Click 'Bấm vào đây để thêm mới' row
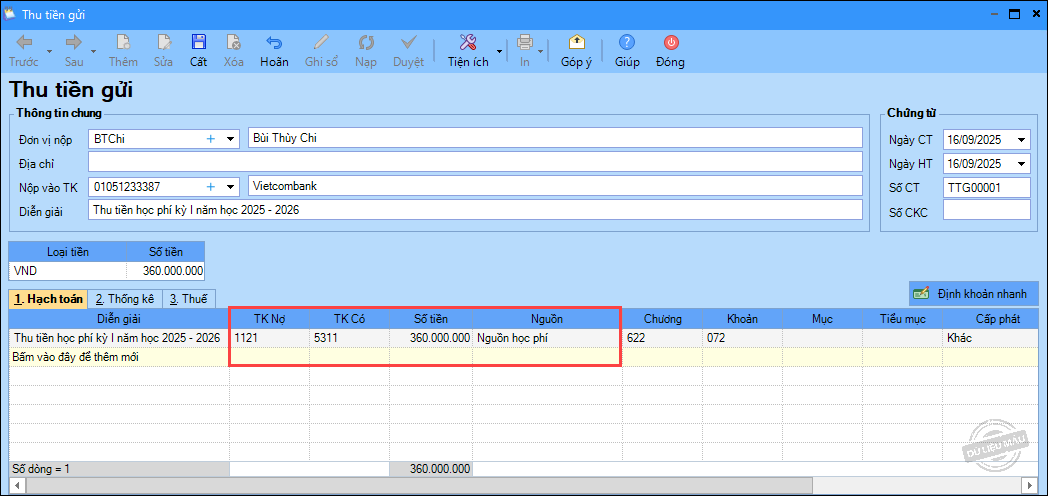Screen dimensions: 1048x496 click(x=118, y=357)
